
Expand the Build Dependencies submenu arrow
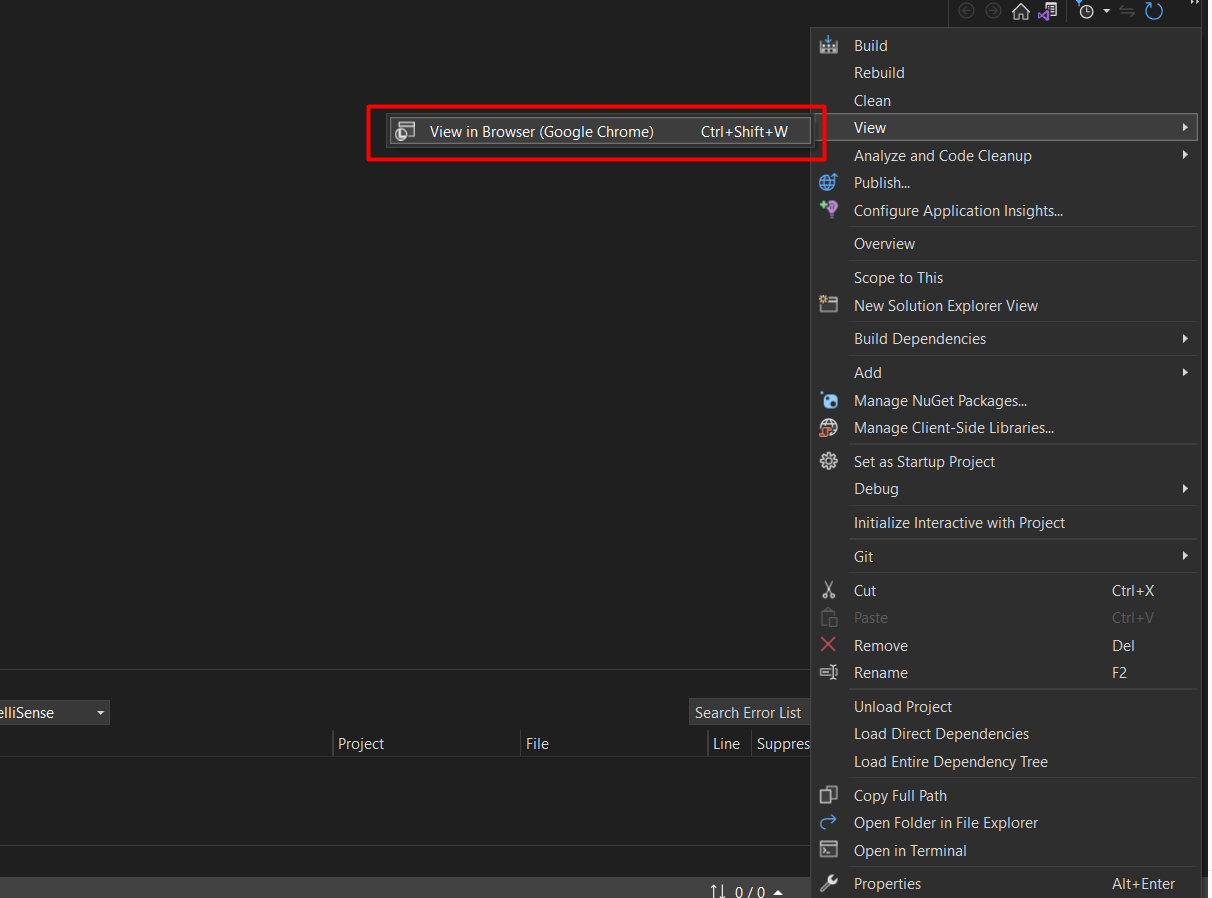coord(1185,339)
